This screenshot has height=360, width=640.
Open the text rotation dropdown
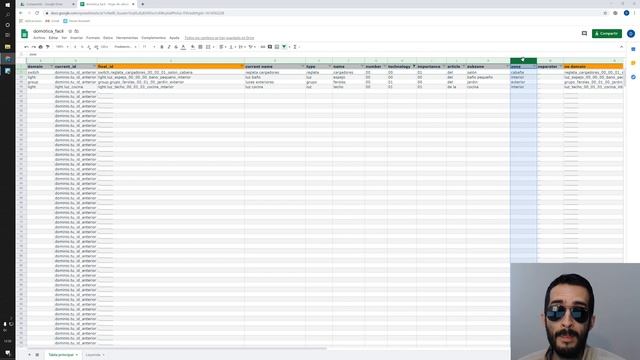click(x=251, y=47)
